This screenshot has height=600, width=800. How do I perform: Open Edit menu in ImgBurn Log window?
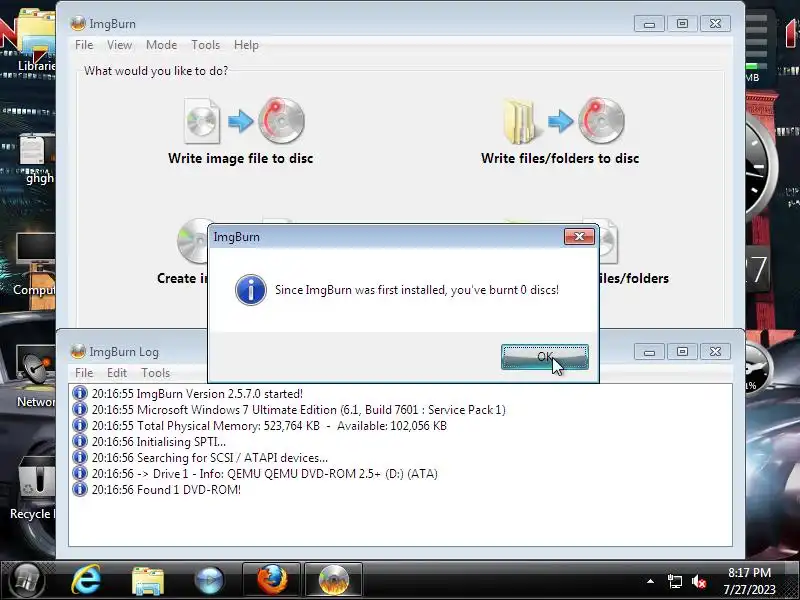(x=116, y=373)
